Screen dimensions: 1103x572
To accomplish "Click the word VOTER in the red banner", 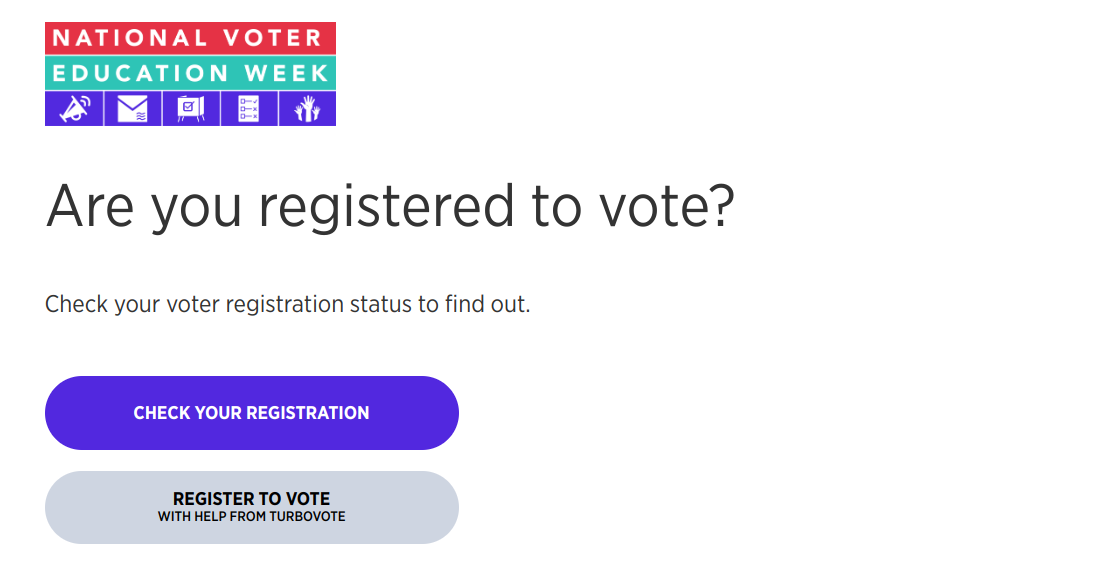I will [x=271, y=39].
